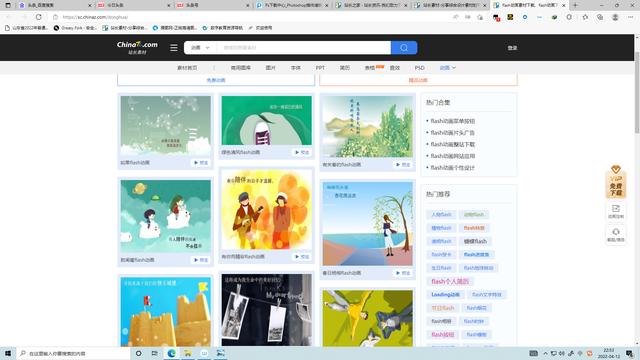This screenshot has width=640, height=360.
Task: Open the nav item with the orange new badge
Action: tap(370, 68)
